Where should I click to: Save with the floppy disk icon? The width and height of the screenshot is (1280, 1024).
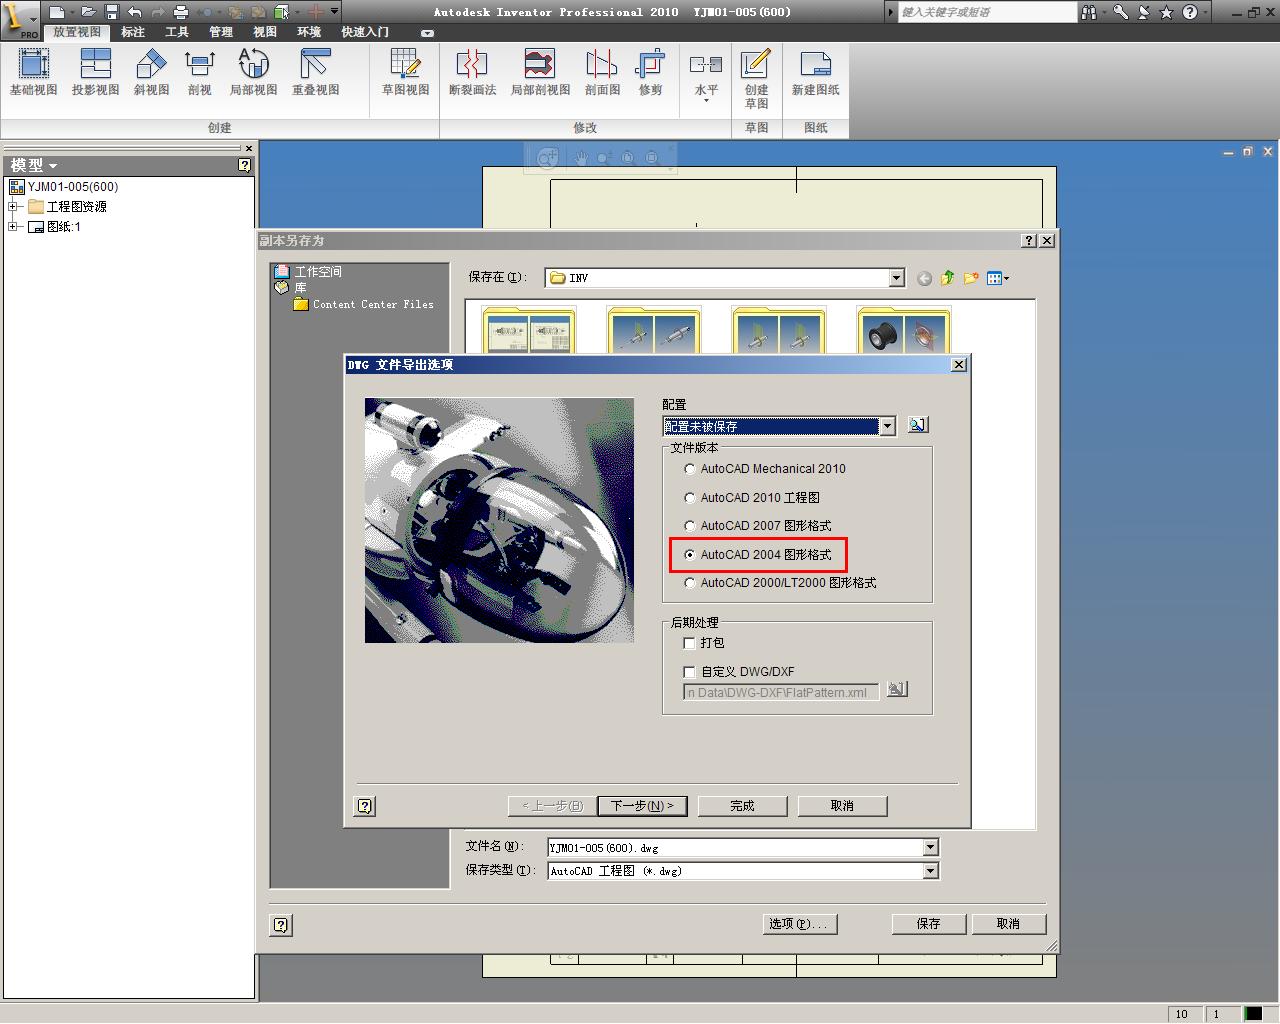[111, 12]
